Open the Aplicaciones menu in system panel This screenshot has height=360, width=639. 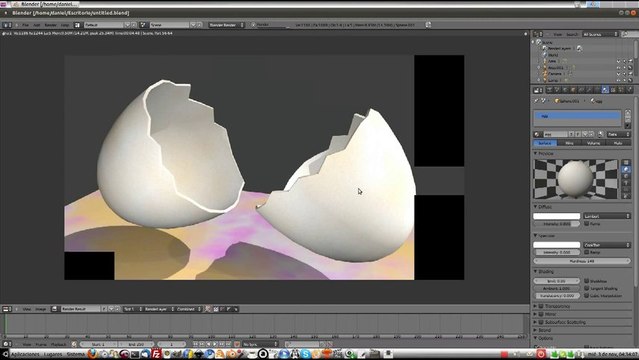25,354
